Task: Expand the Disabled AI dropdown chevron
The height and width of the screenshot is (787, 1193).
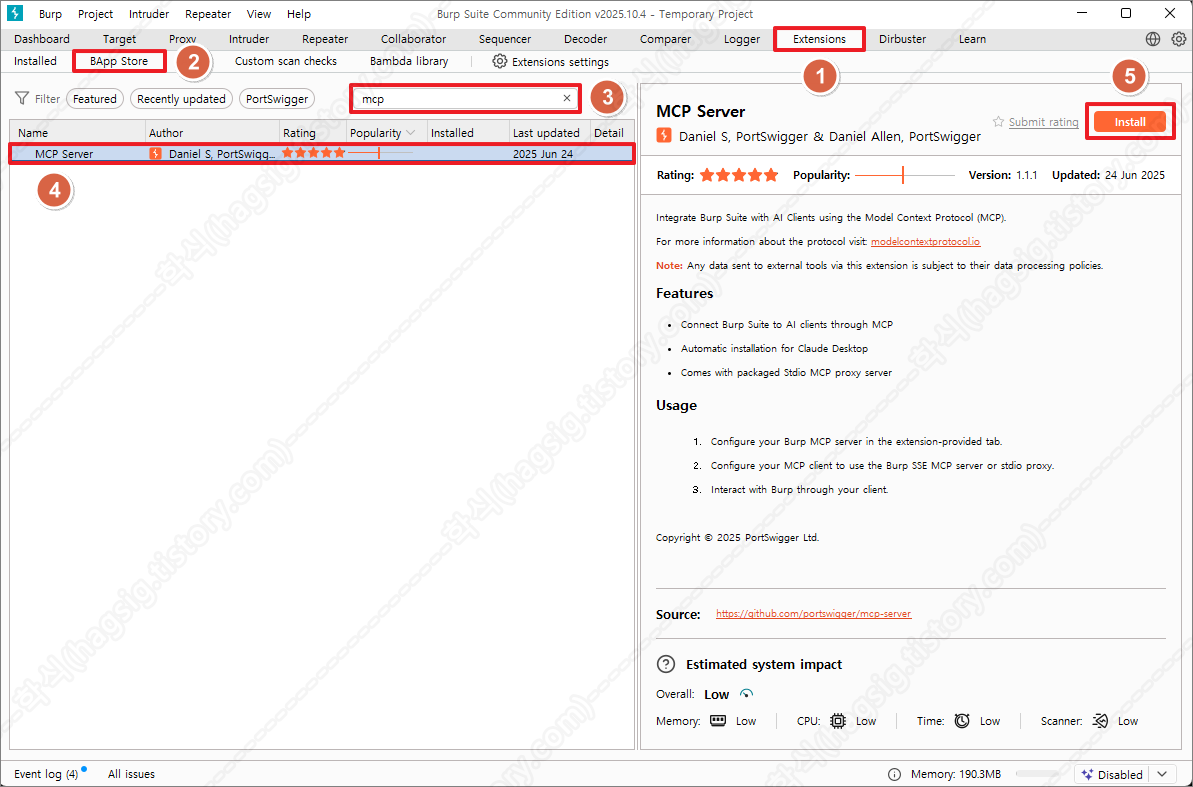Action: pyautogui.click(x=1162, y=774)
